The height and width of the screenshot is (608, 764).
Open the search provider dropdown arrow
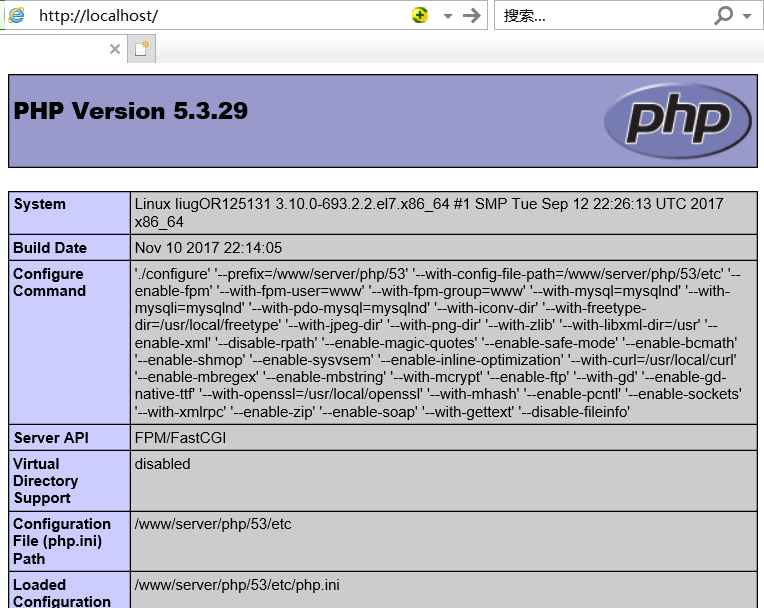(x=746, y=16)
